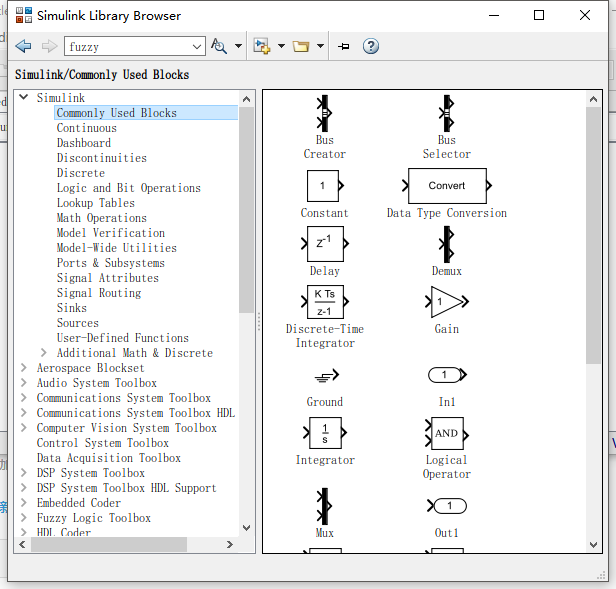Open the Discontinuities library

click(101, 158)
